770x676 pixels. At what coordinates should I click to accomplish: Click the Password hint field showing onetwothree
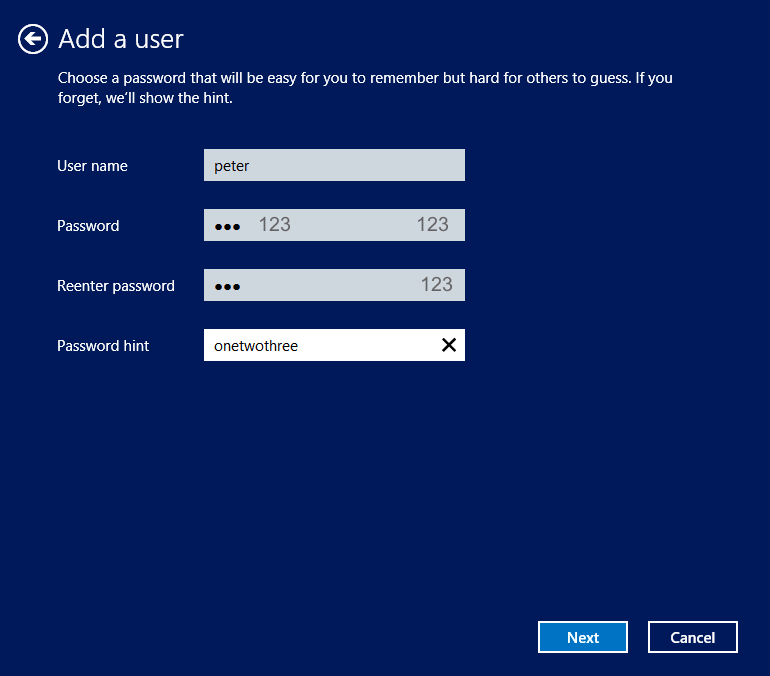(334, 345)
